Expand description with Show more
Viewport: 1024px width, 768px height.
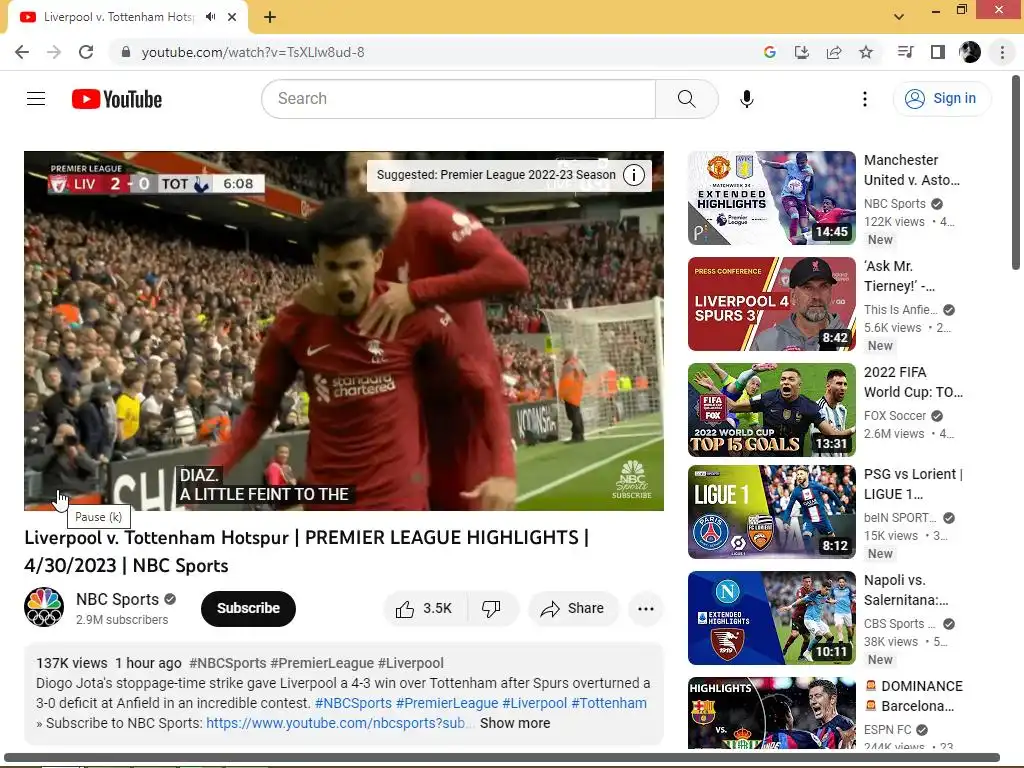click(x=515, y=724)
